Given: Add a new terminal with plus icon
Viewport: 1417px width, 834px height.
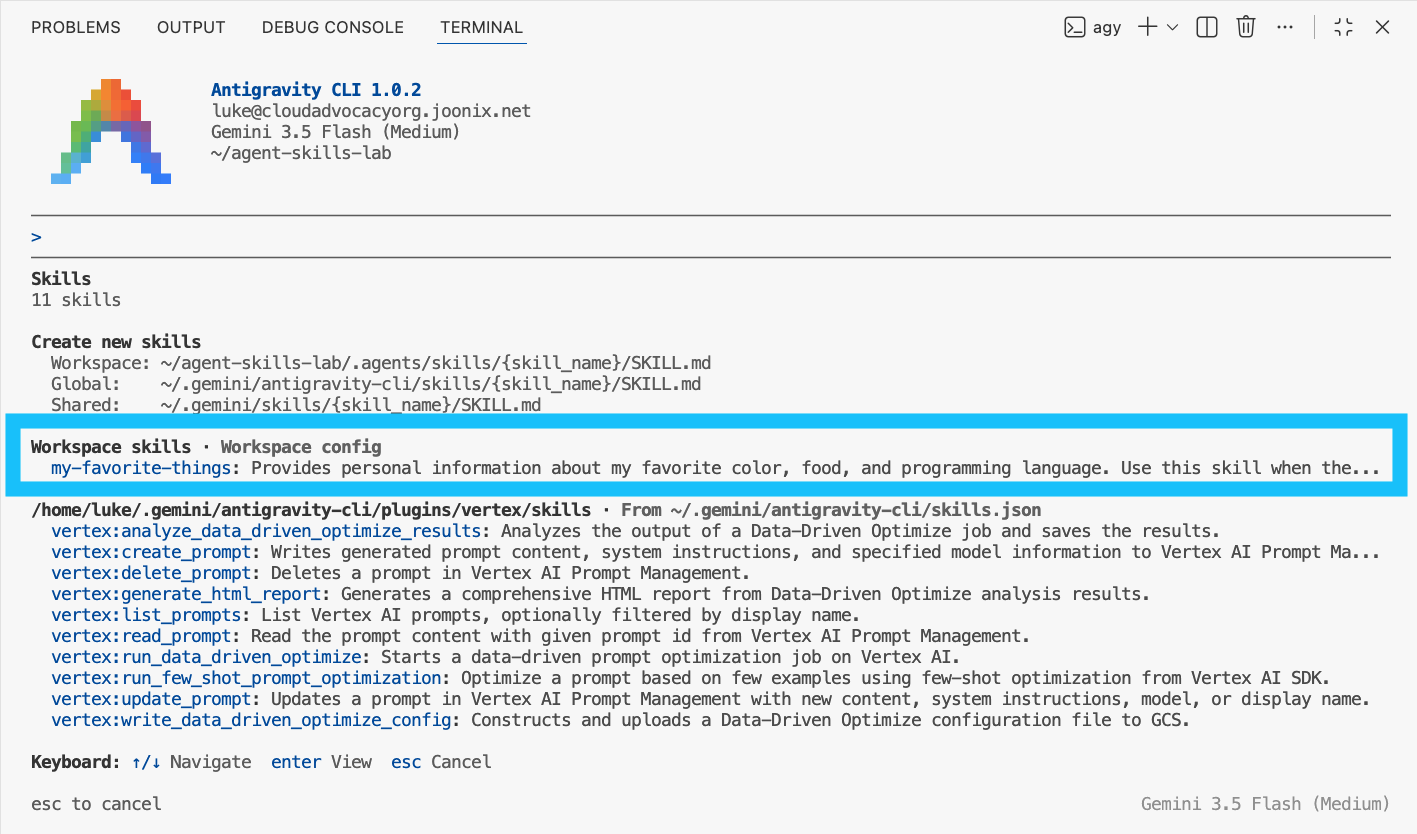Looking at the screenshot, I should tap(1147, 28).
